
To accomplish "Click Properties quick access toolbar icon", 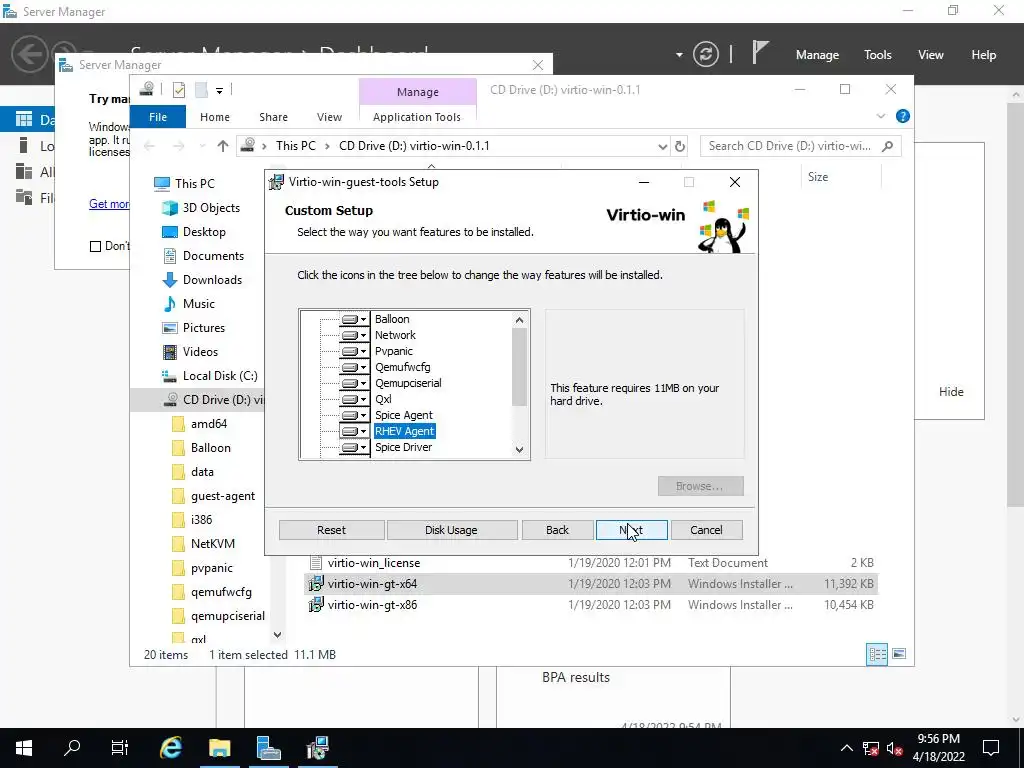I will click(x=178, y=90).
